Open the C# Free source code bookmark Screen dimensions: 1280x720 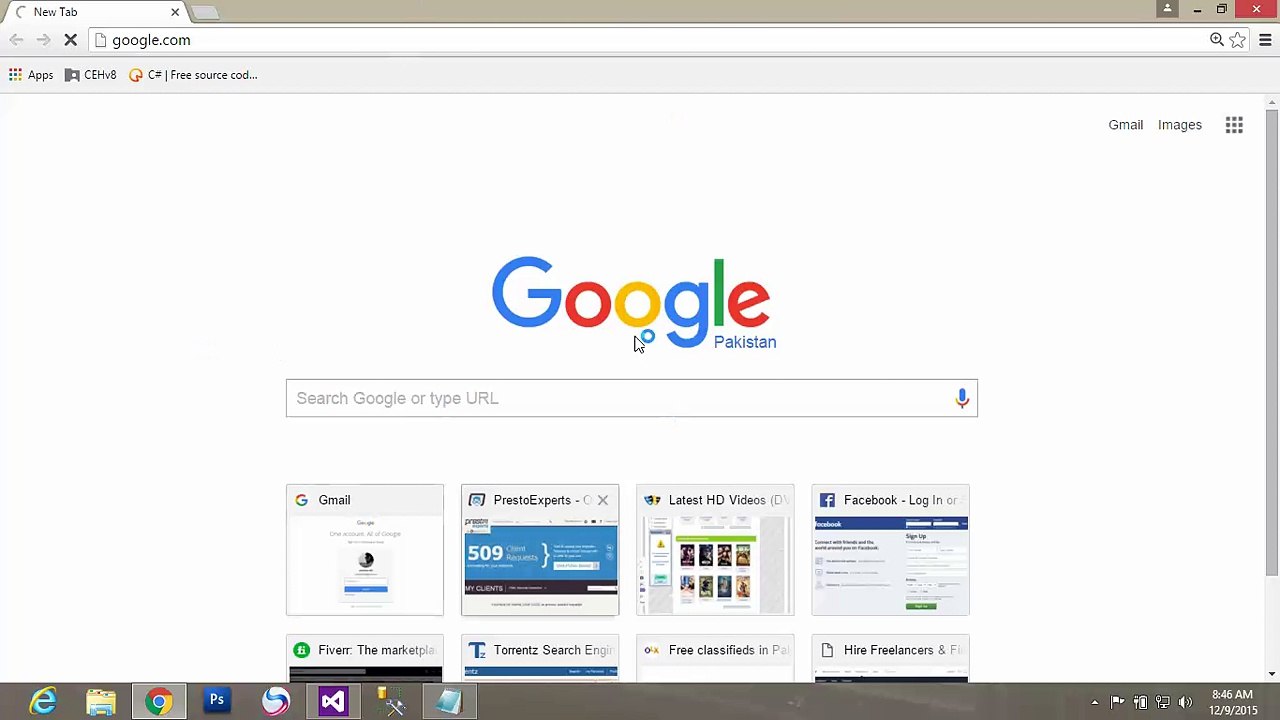(x=193, y=75)
